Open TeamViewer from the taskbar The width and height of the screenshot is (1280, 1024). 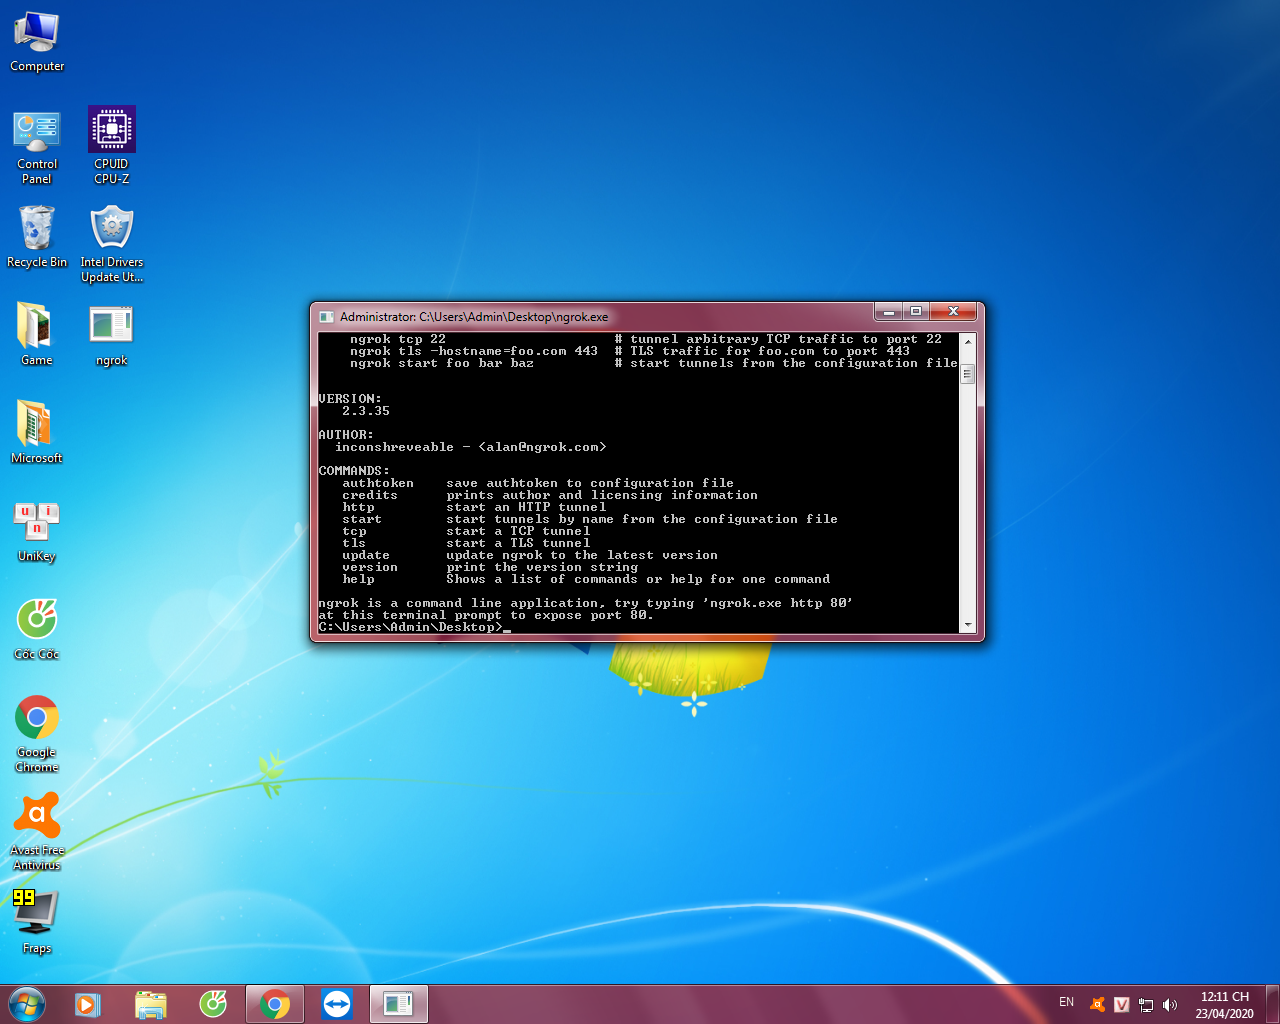pos(337,1004)
